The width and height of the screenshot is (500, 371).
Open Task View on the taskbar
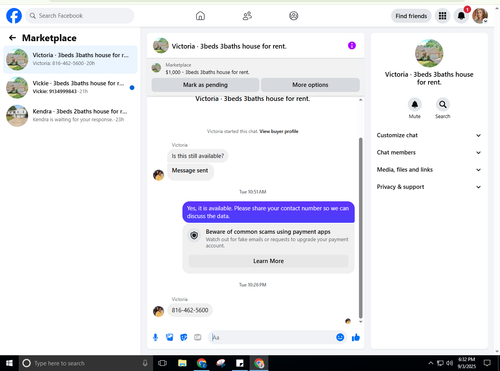coord(163,363)
